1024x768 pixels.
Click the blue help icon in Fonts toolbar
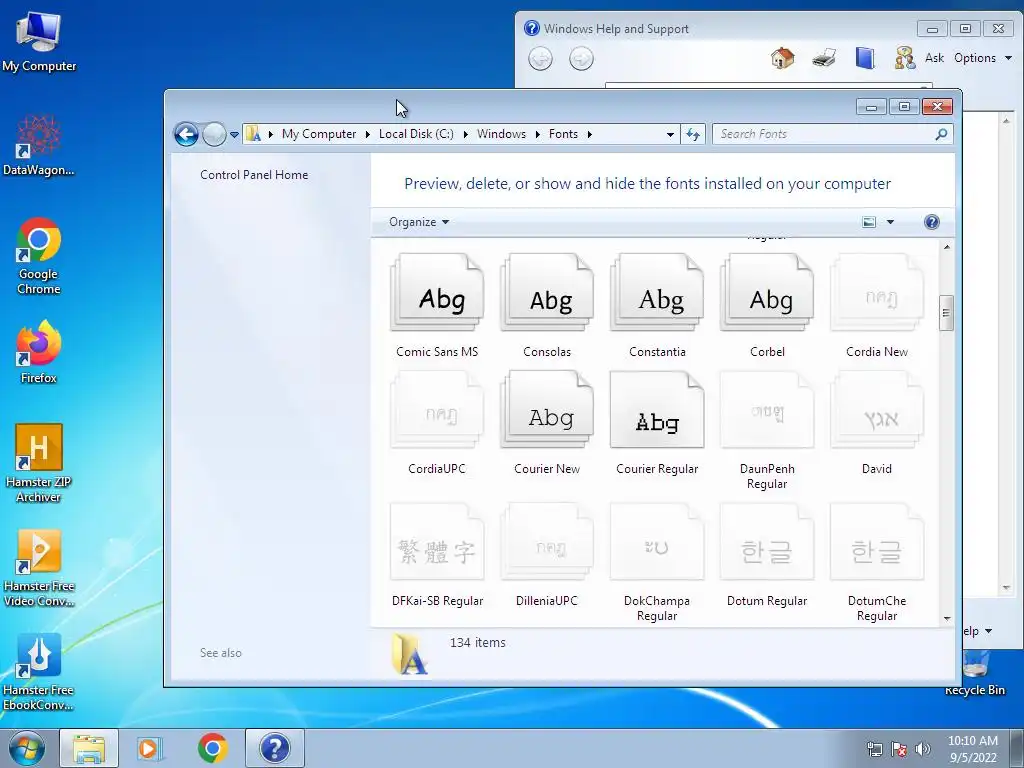pyautogui.click(x=932, y=222)
